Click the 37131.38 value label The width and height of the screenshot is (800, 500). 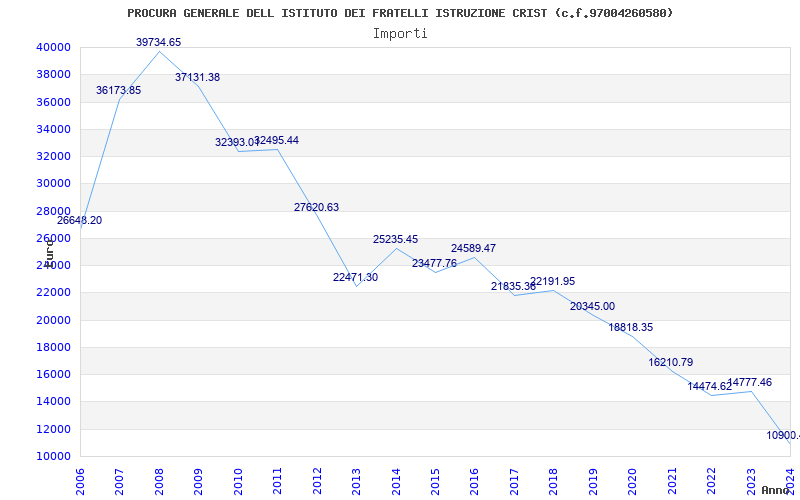click(x=197, y=78)
